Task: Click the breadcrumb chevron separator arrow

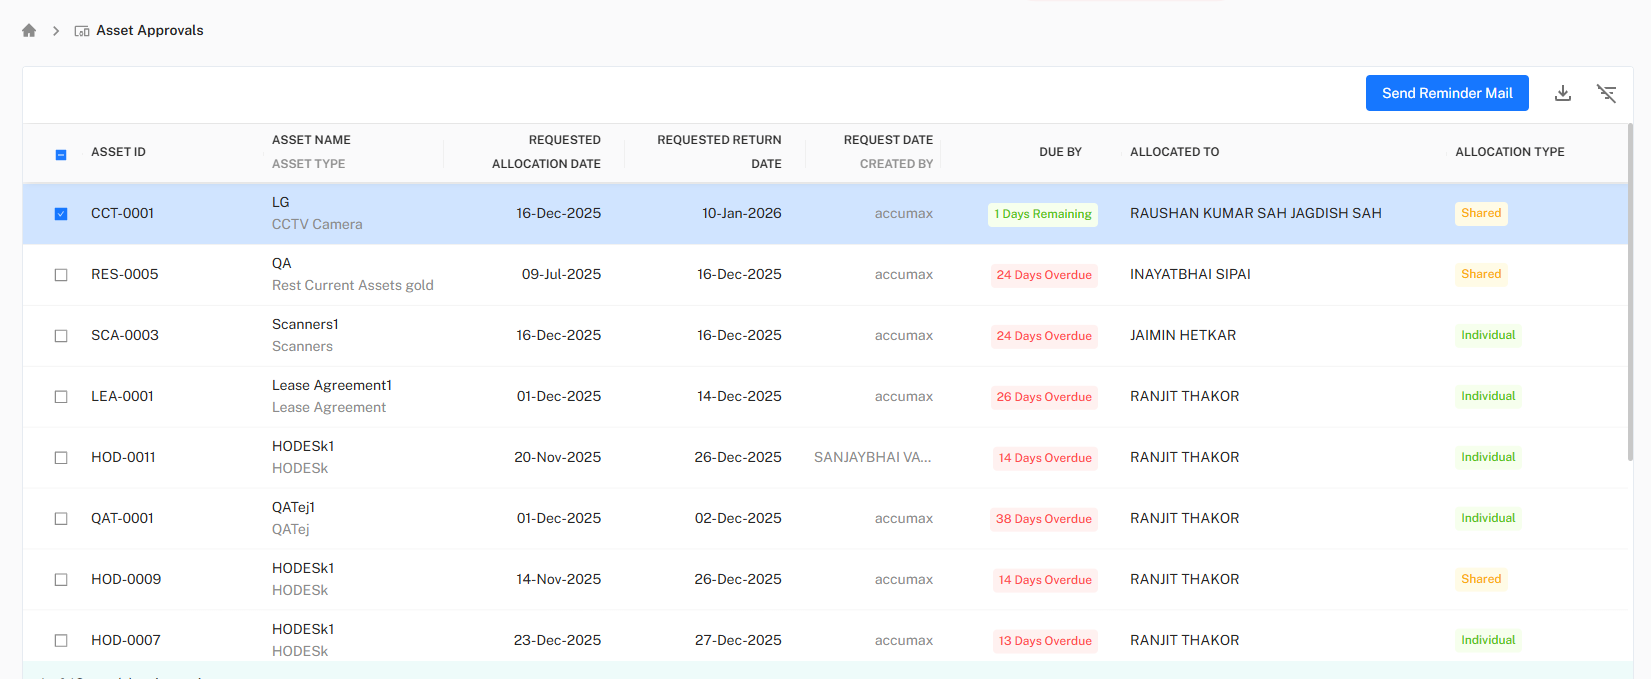Action: [x=56, y=31]
